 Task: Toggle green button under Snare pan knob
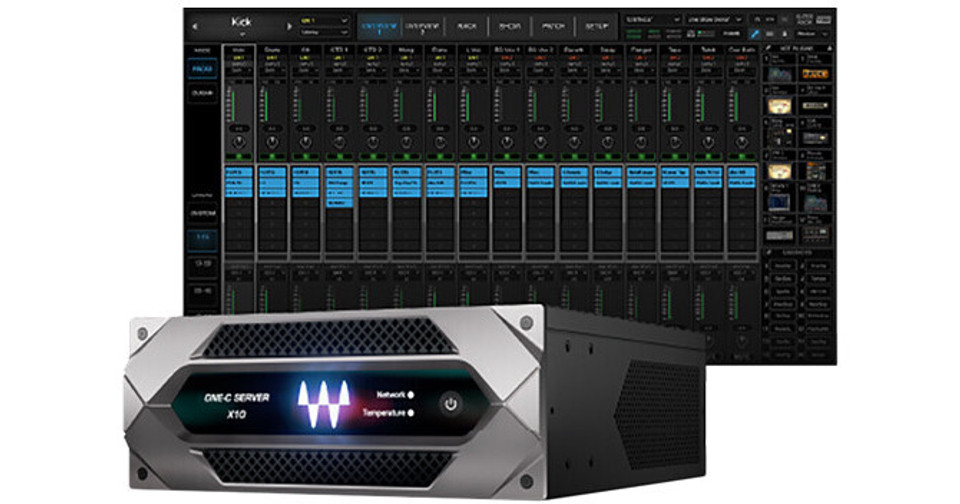point(272,157)
